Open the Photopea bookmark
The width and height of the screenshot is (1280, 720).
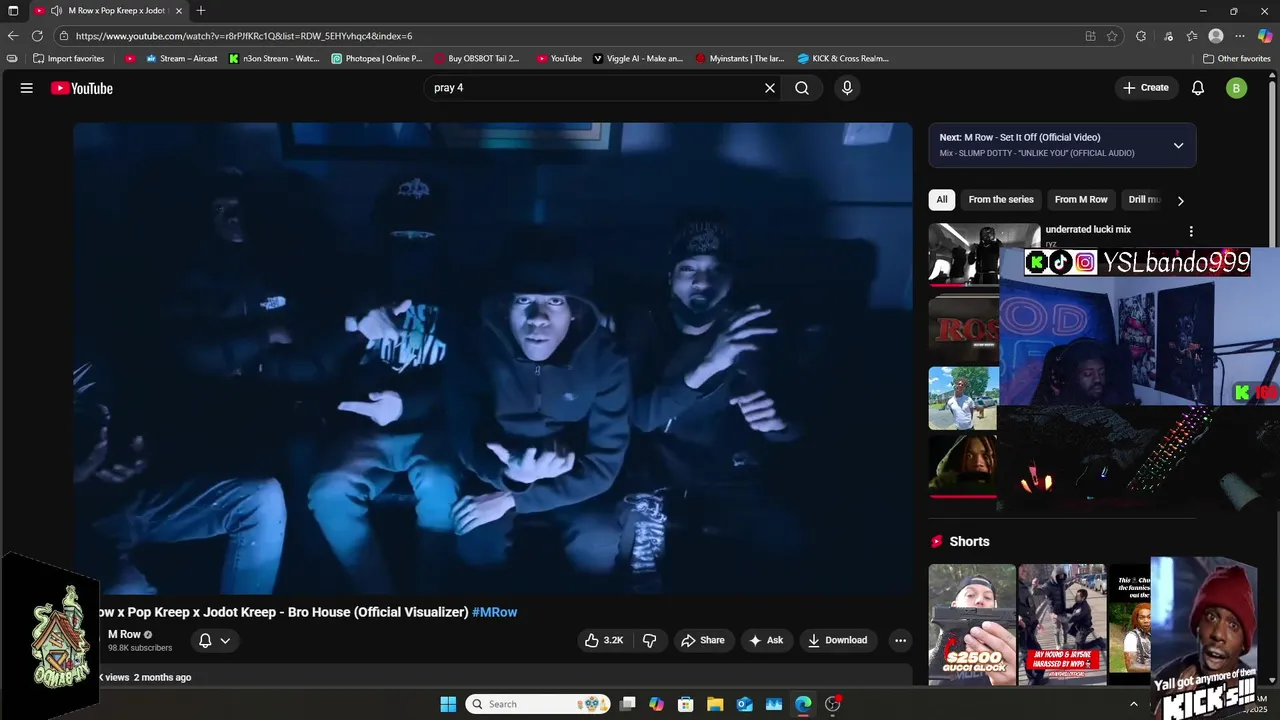point(377,59)
